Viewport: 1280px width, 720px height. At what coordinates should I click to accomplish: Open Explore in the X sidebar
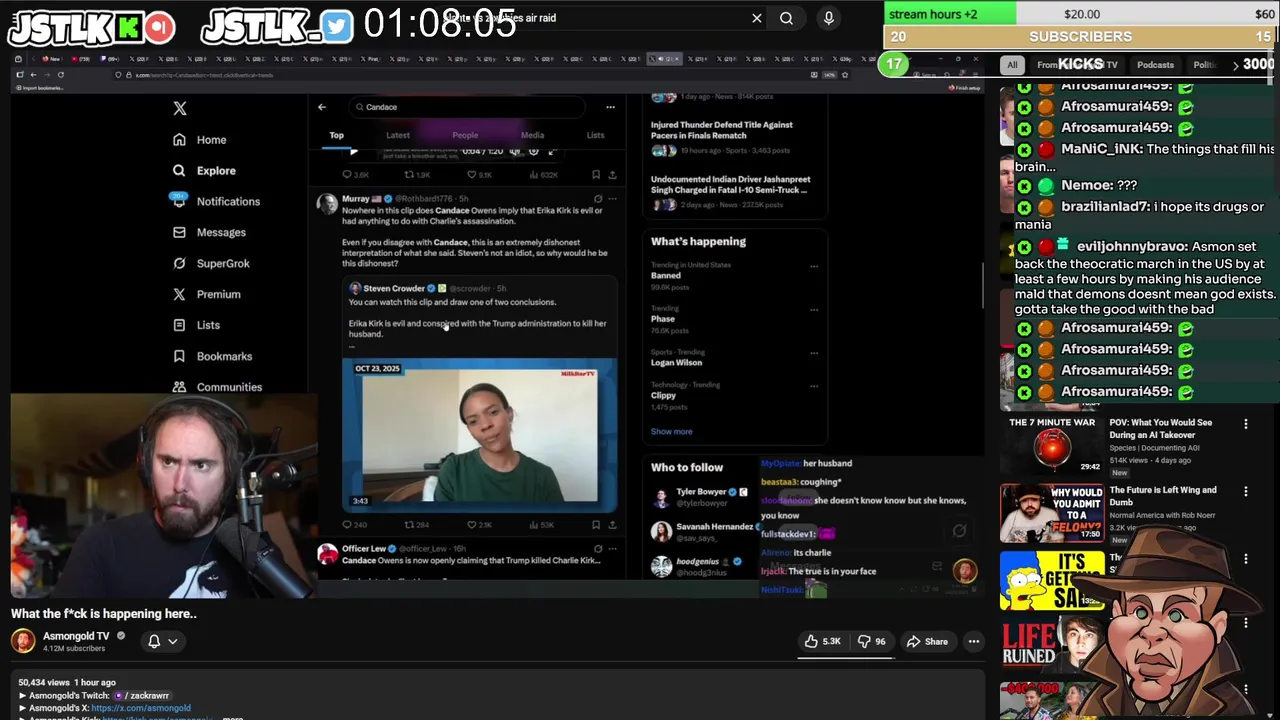pos(205,171)
